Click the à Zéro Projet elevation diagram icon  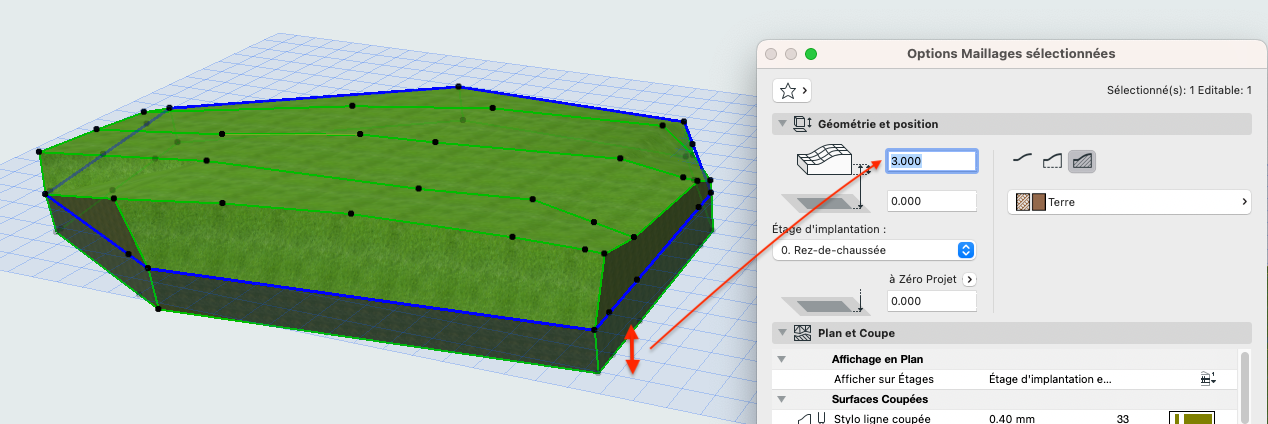[824, 302]
